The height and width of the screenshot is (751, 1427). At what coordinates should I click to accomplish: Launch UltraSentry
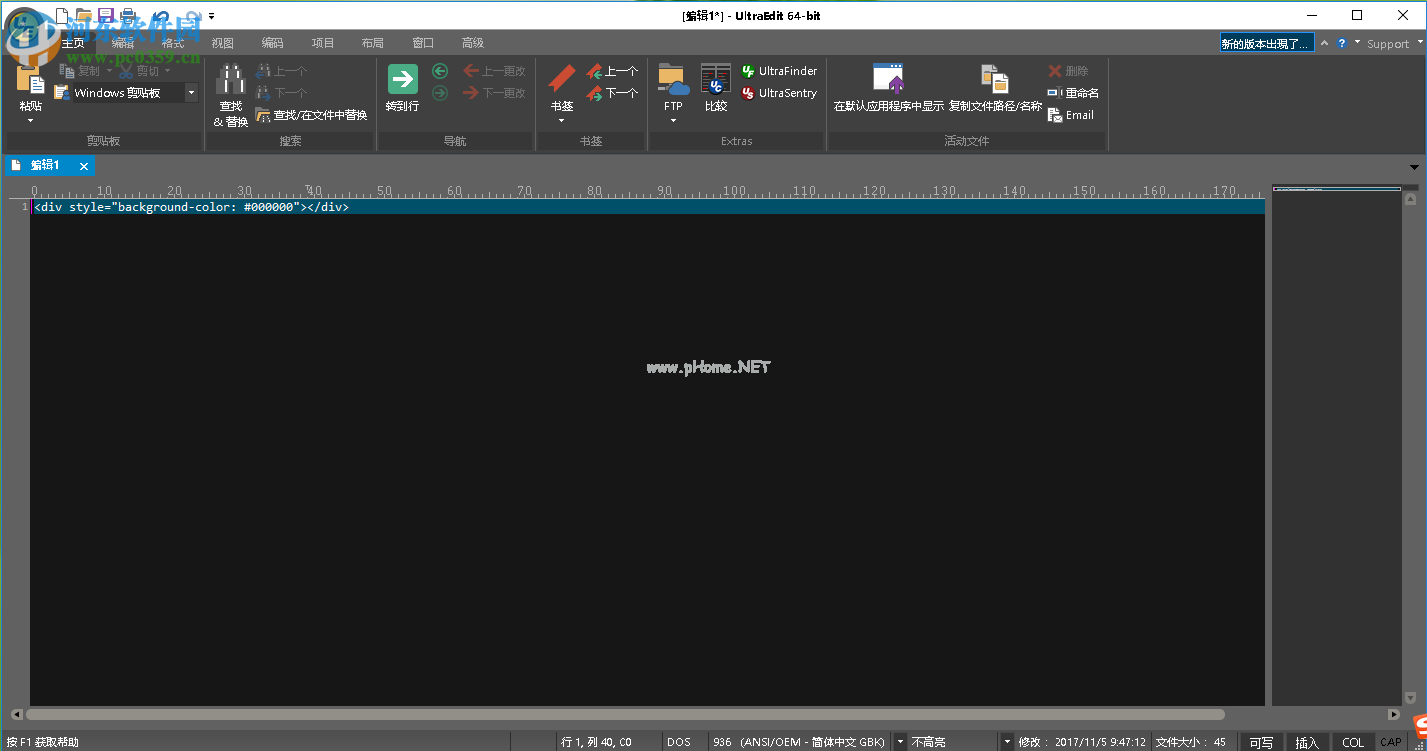pos(779,93)
